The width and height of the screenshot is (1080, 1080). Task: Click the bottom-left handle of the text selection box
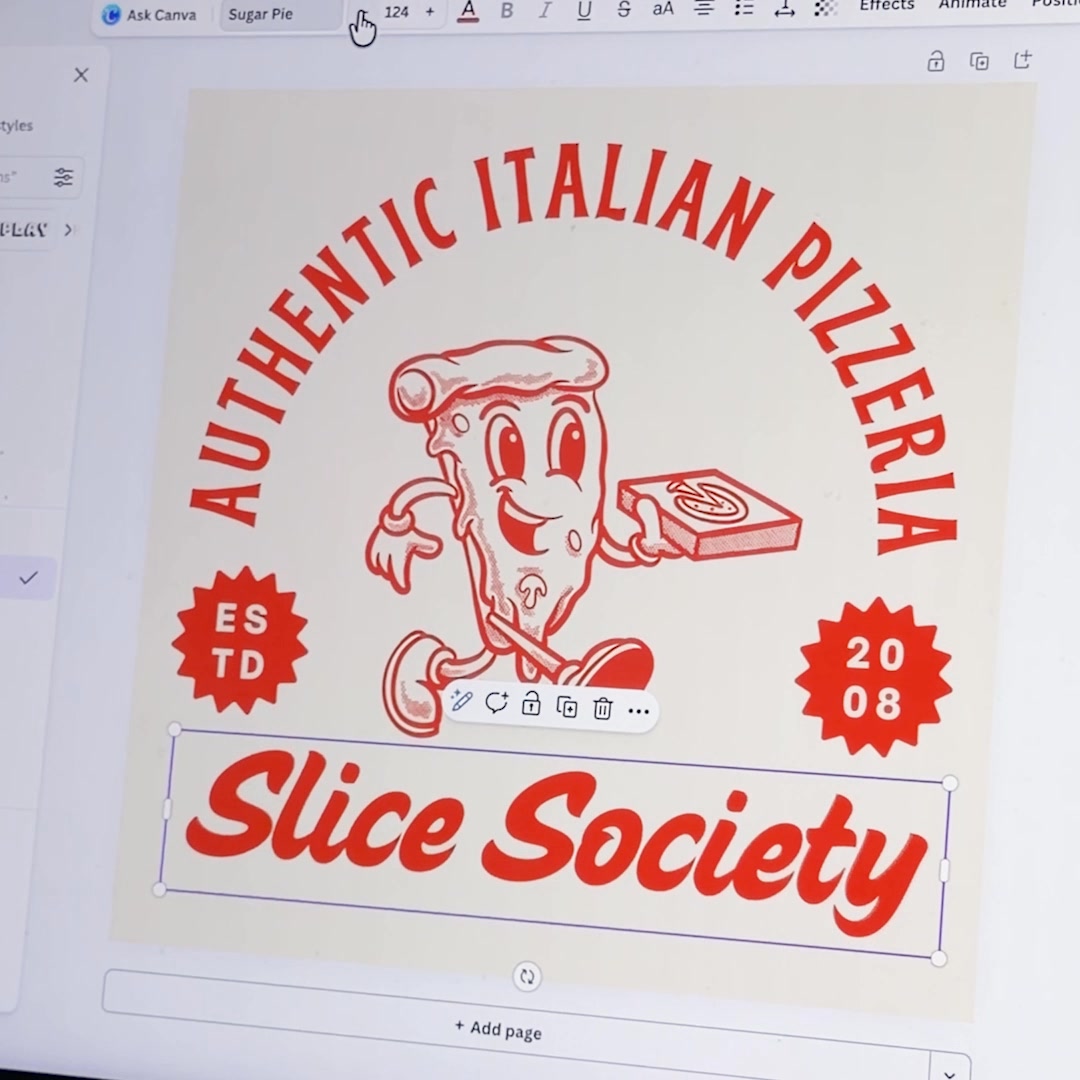click(159, 889)
